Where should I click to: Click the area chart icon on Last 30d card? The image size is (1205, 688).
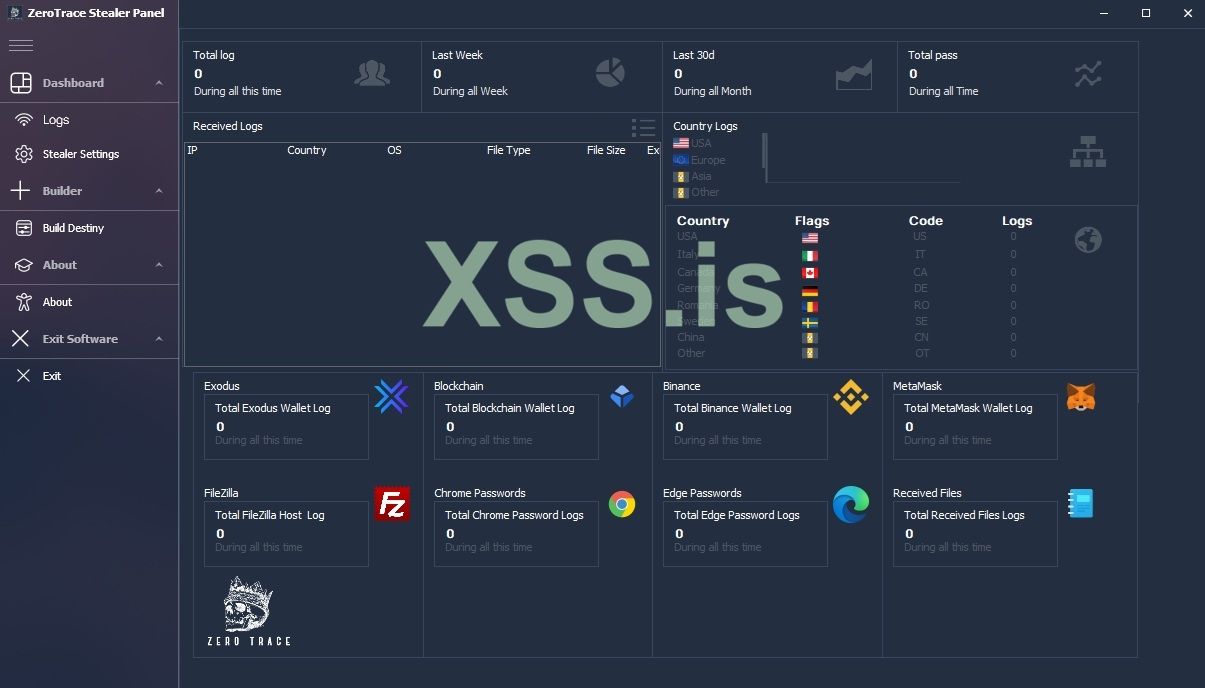click(x=854, y=75)
